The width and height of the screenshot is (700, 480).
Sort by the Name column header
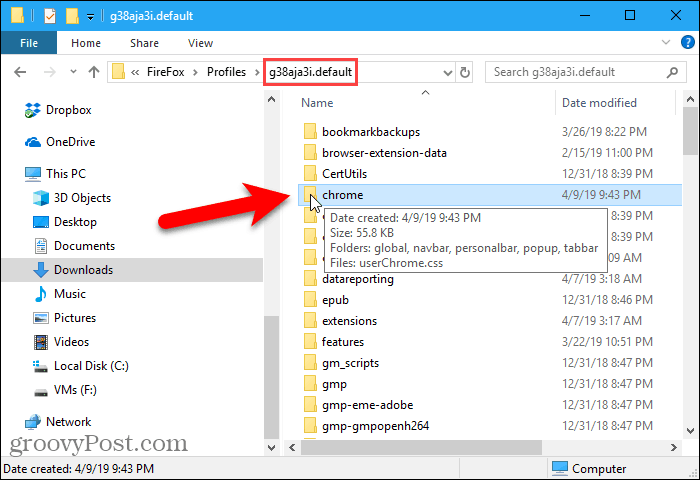tap(317, 103)
